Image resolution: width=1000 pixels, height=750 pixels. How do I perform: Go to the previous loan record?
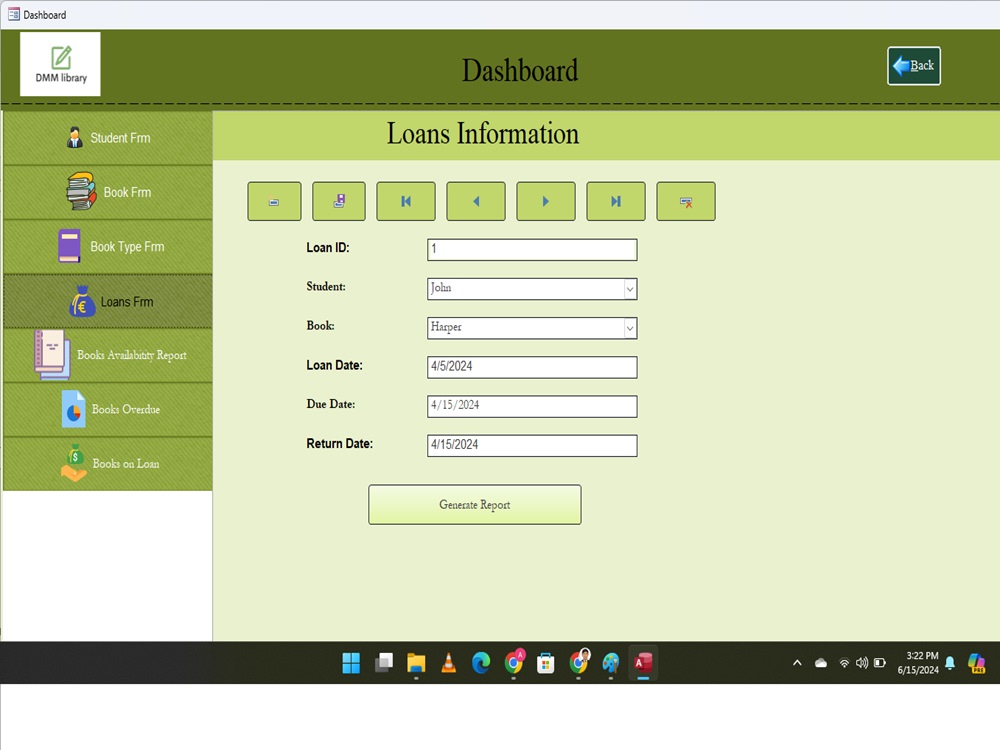[476, 202]
